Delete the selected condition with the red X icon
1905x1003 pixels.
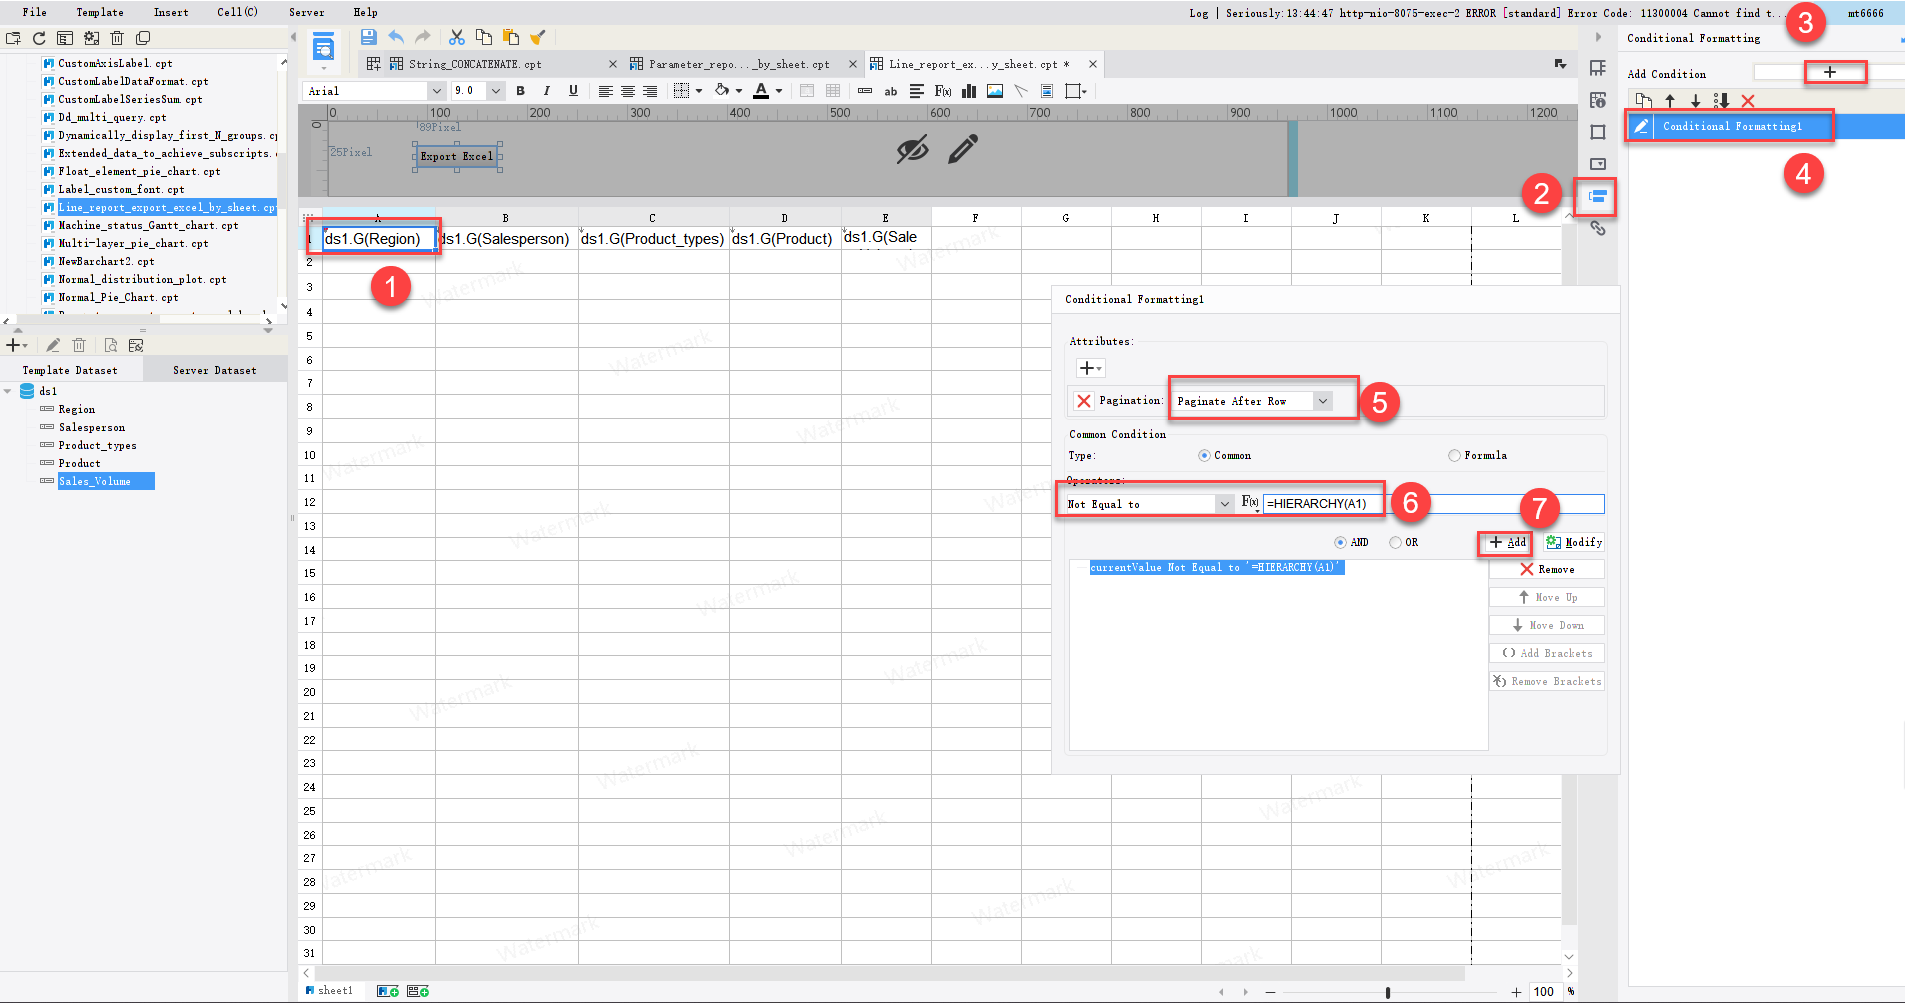pos(1749,101)
